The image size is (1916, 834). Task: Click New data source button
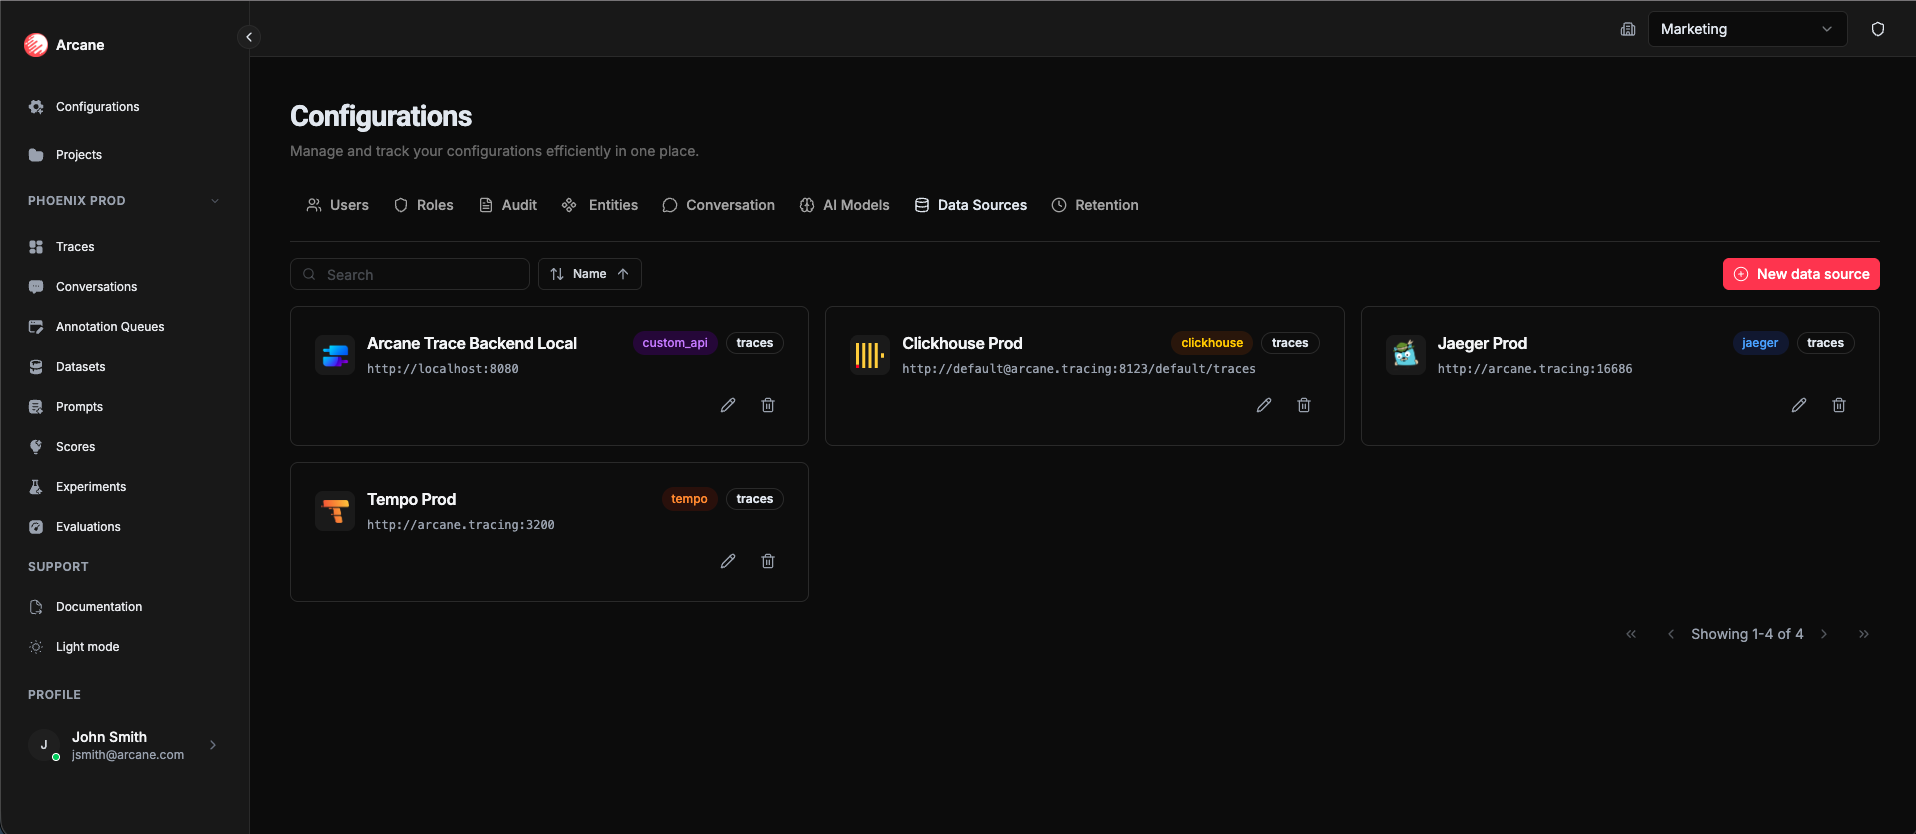point(1801,274)
